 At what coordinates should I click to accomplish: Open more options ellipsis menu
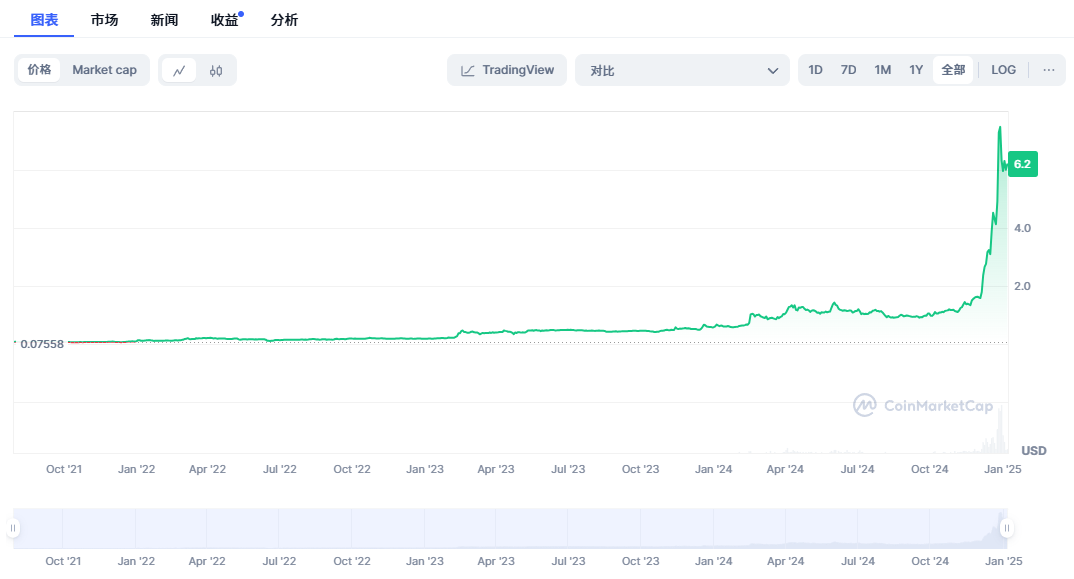click(x=1048, y=70)
